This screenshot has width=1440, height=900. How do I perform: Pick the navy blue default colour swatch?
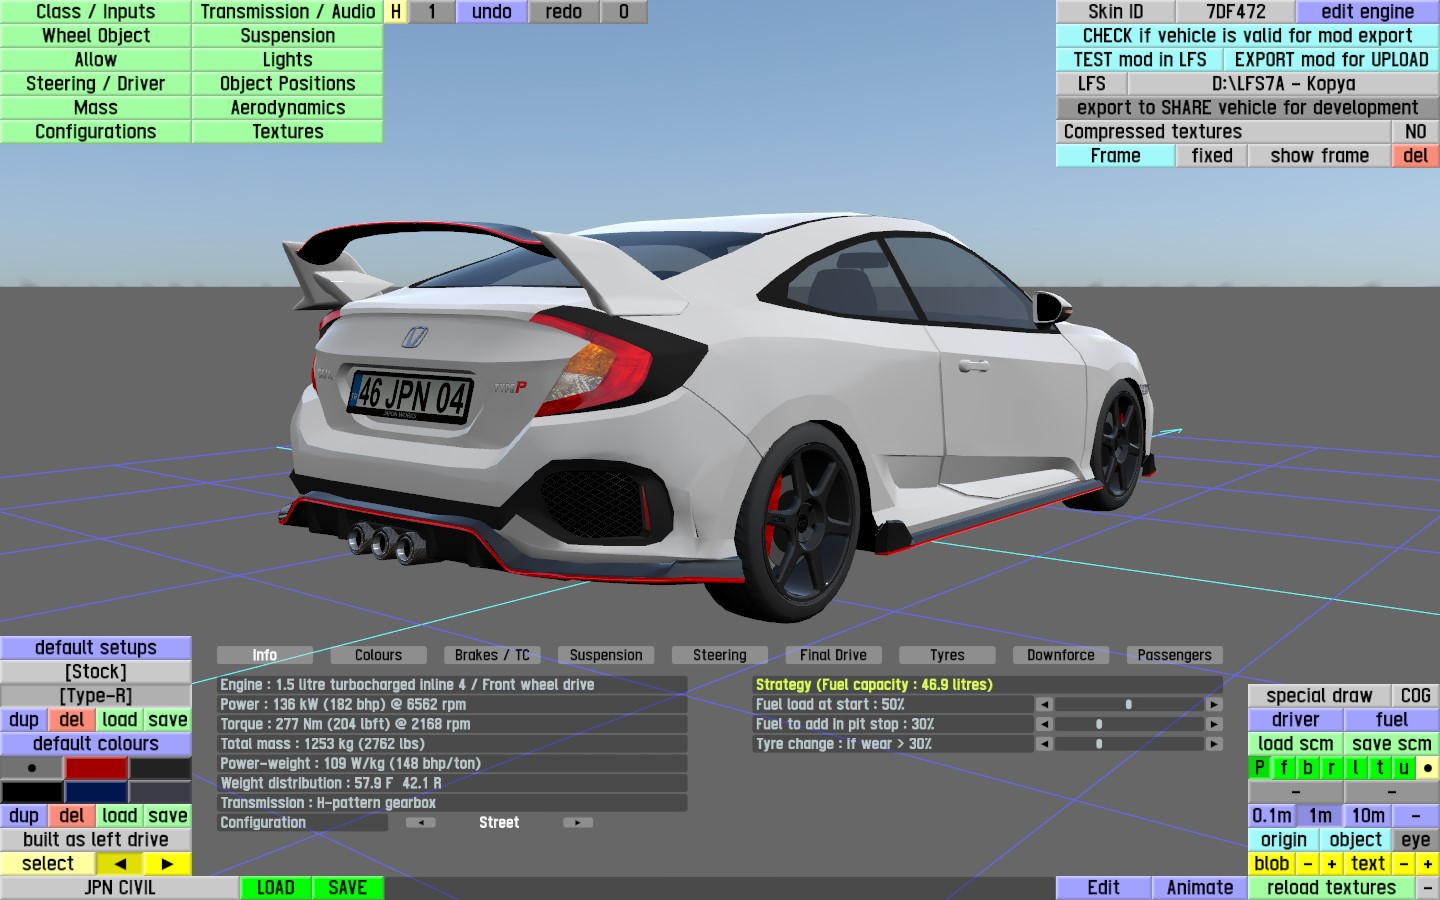(x=96, y=792)
